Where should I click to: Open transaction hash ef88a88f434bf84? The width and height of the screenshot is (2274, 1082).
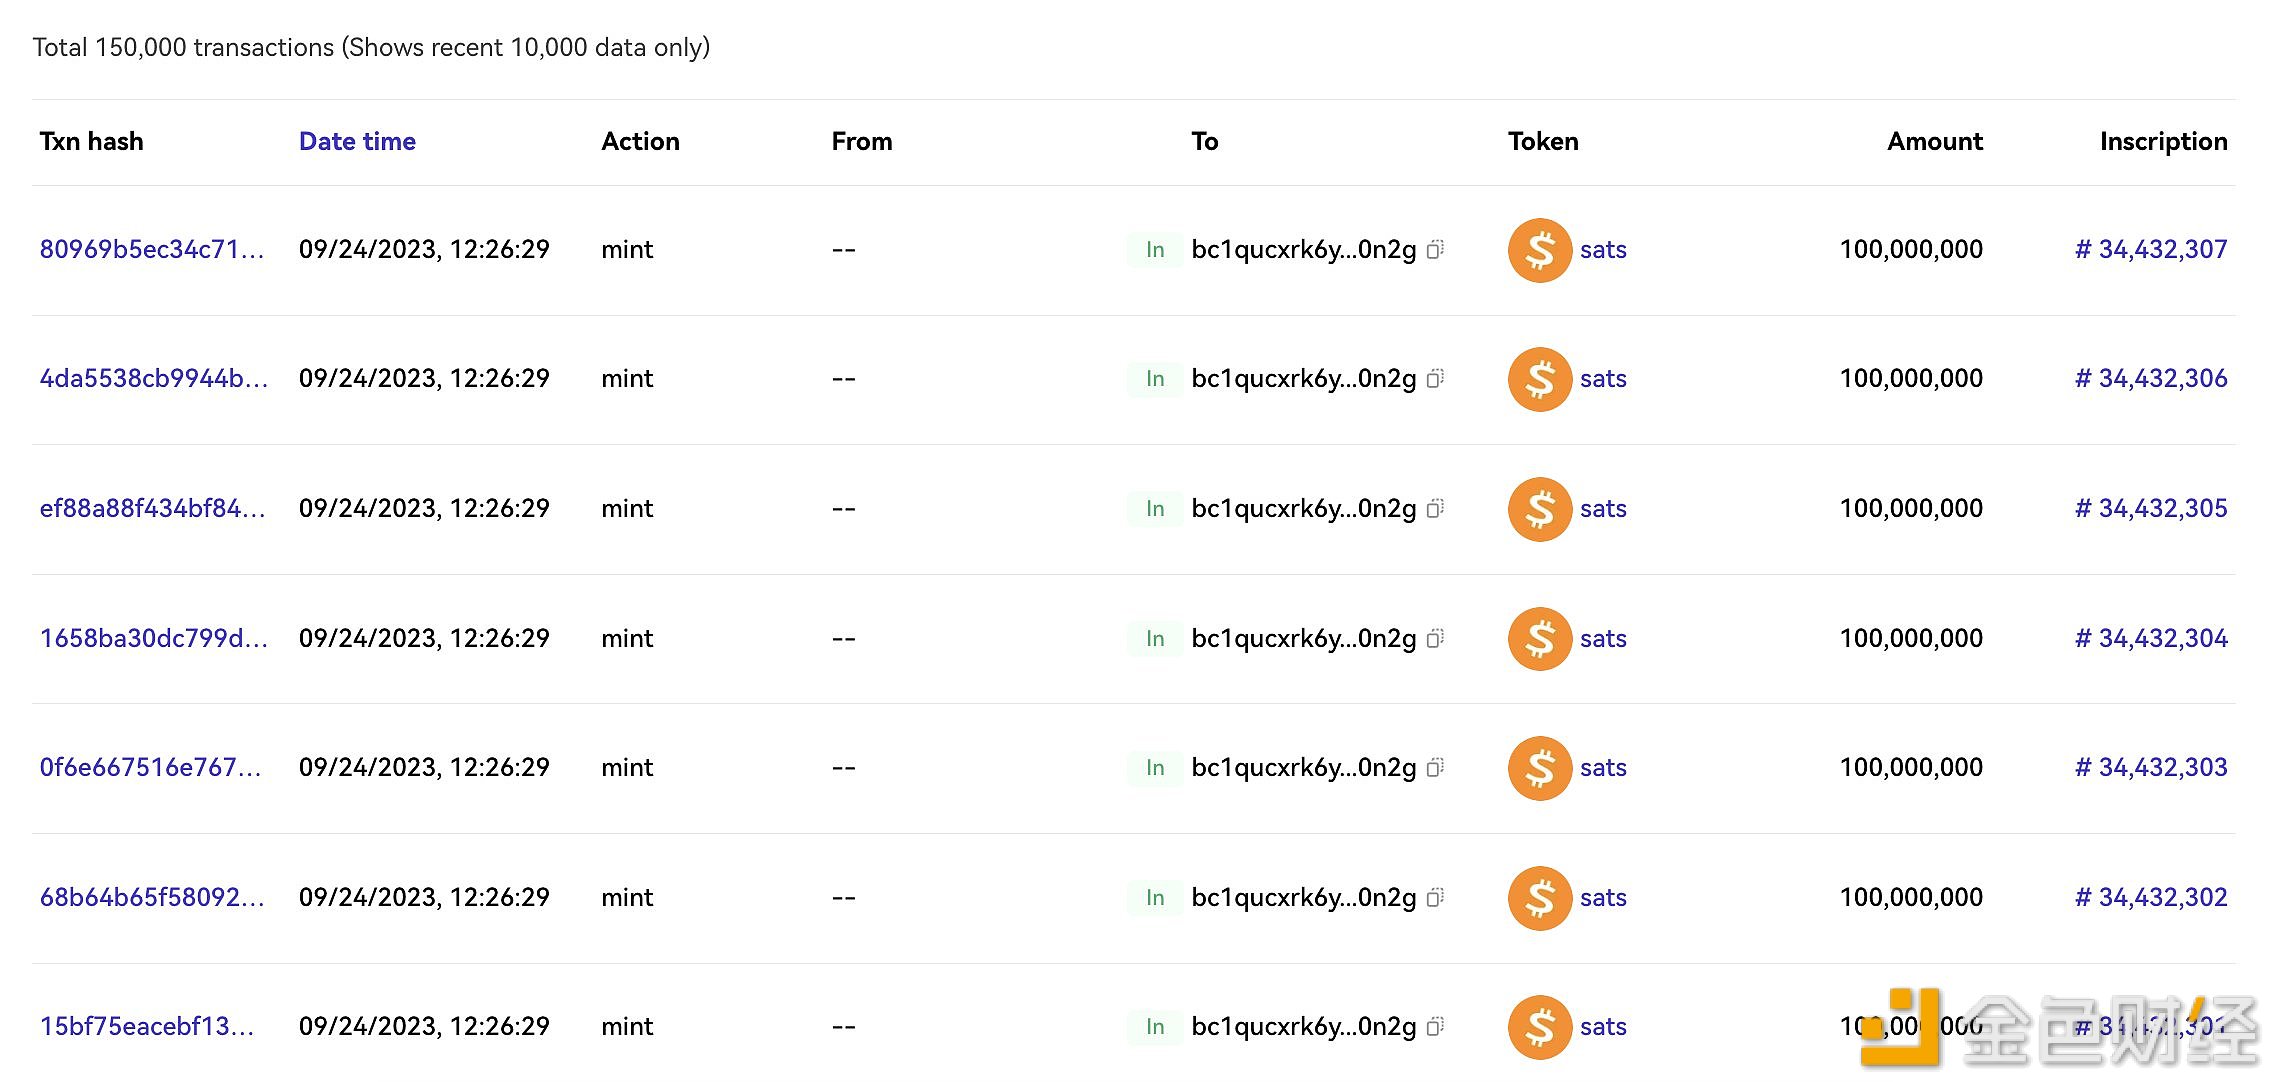(x=153, y=509)
